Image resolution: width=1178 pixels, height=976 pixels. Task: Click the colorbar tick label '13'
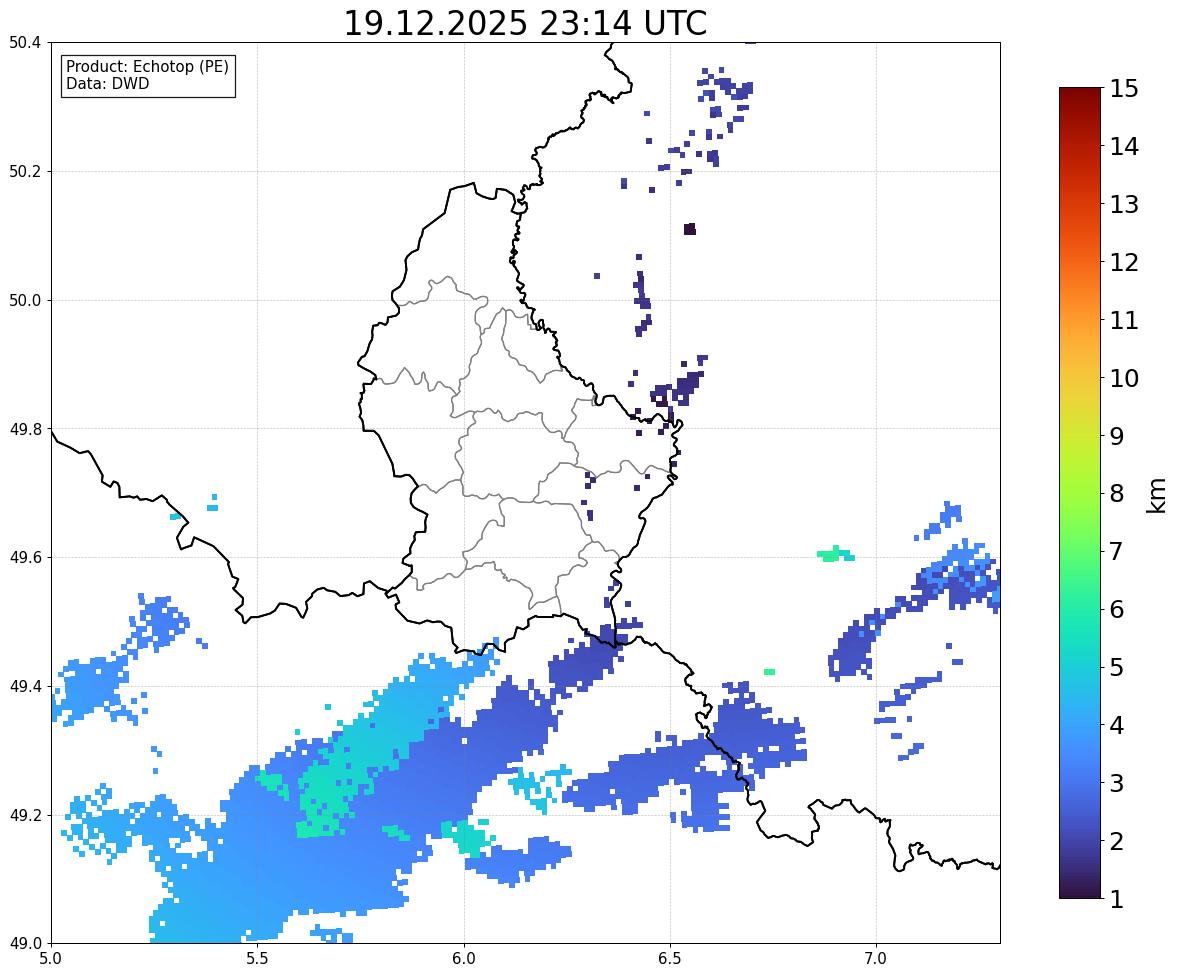1124,204
